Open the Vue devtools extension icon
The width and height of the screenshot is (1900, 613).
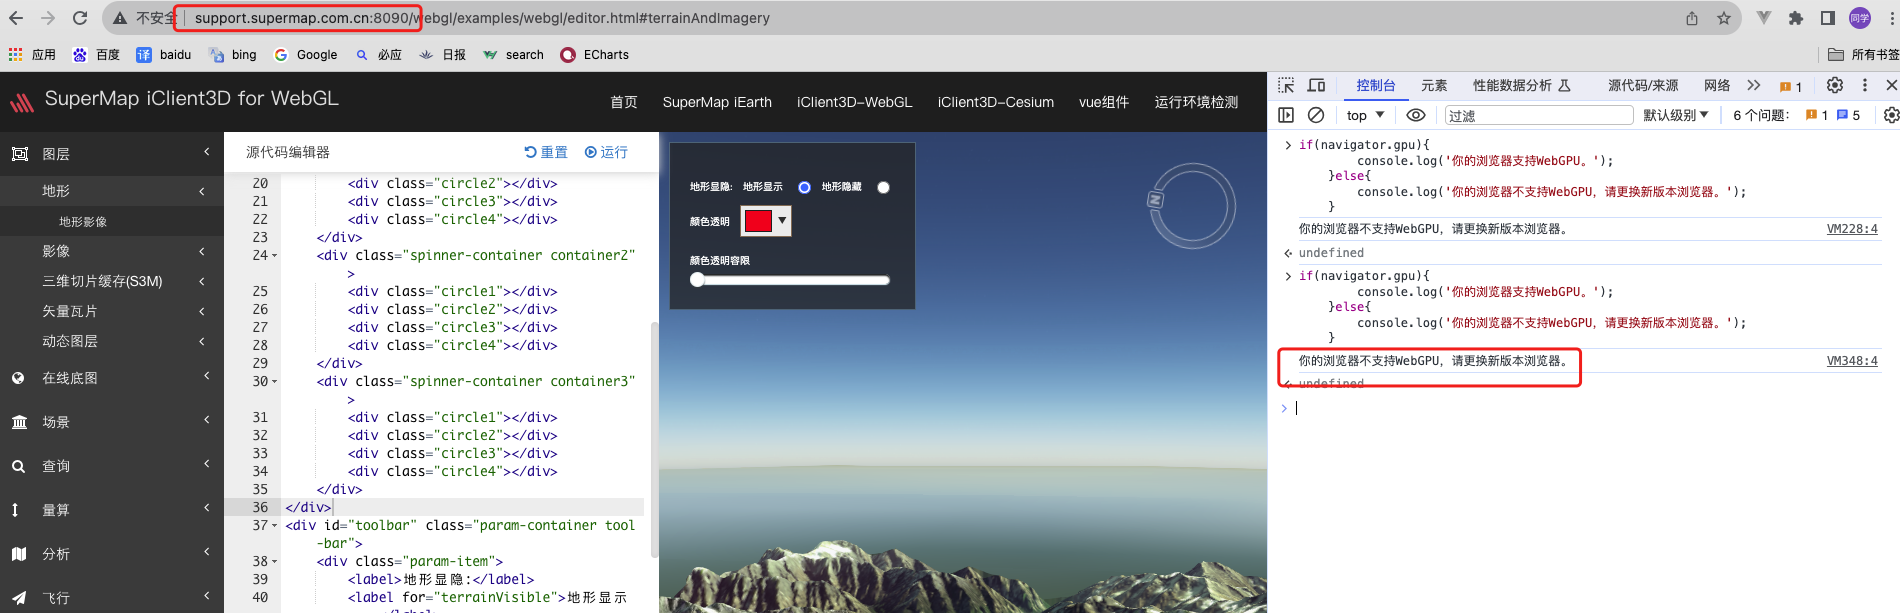tap(1764, 18)
